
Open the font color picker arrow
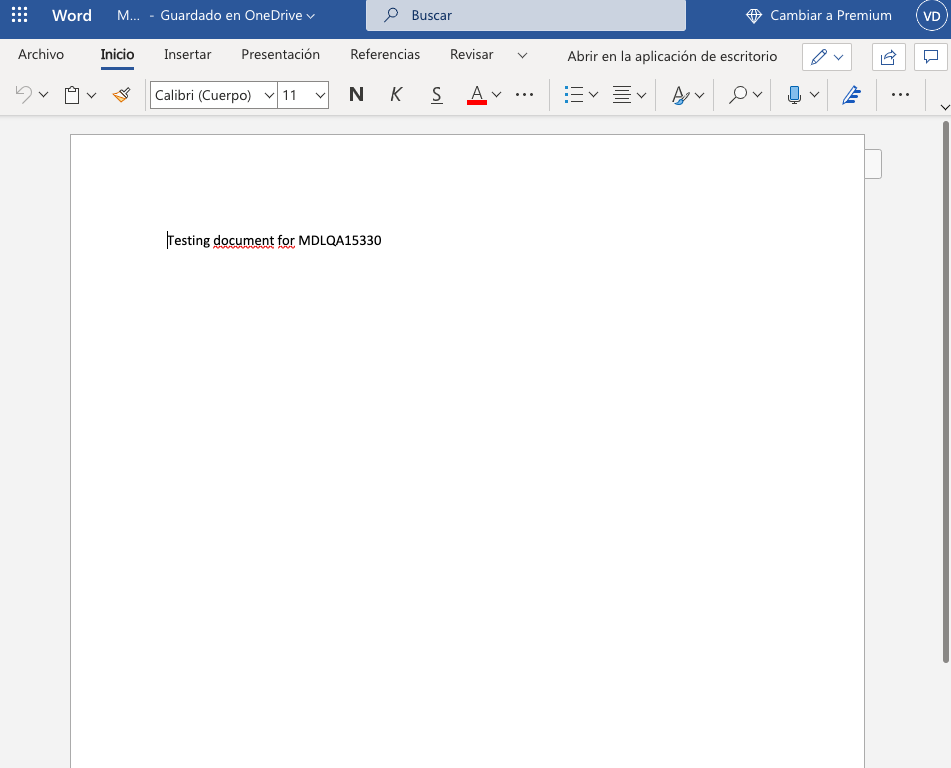[x=497, y=95]
